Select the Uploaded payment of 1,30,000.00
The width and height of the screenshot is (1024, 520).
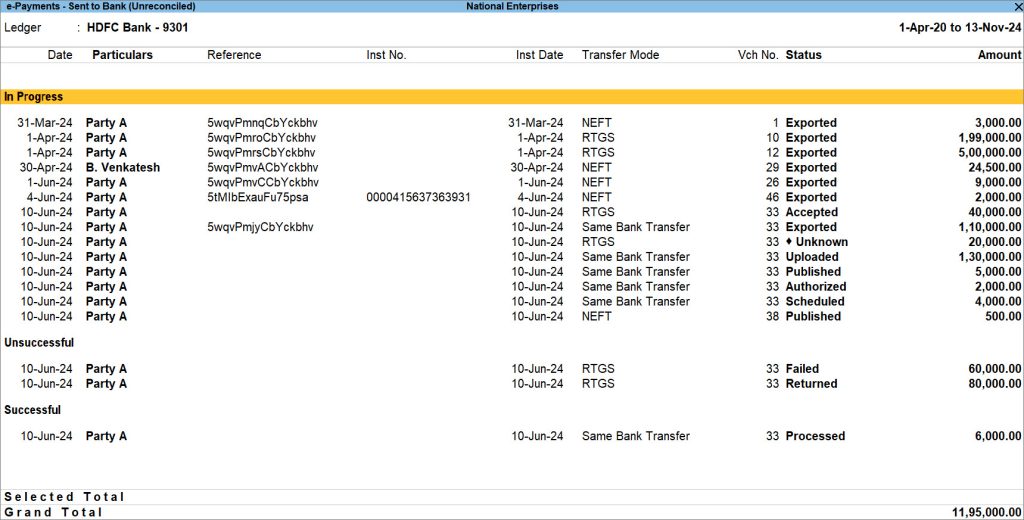(x=812, y=257)
